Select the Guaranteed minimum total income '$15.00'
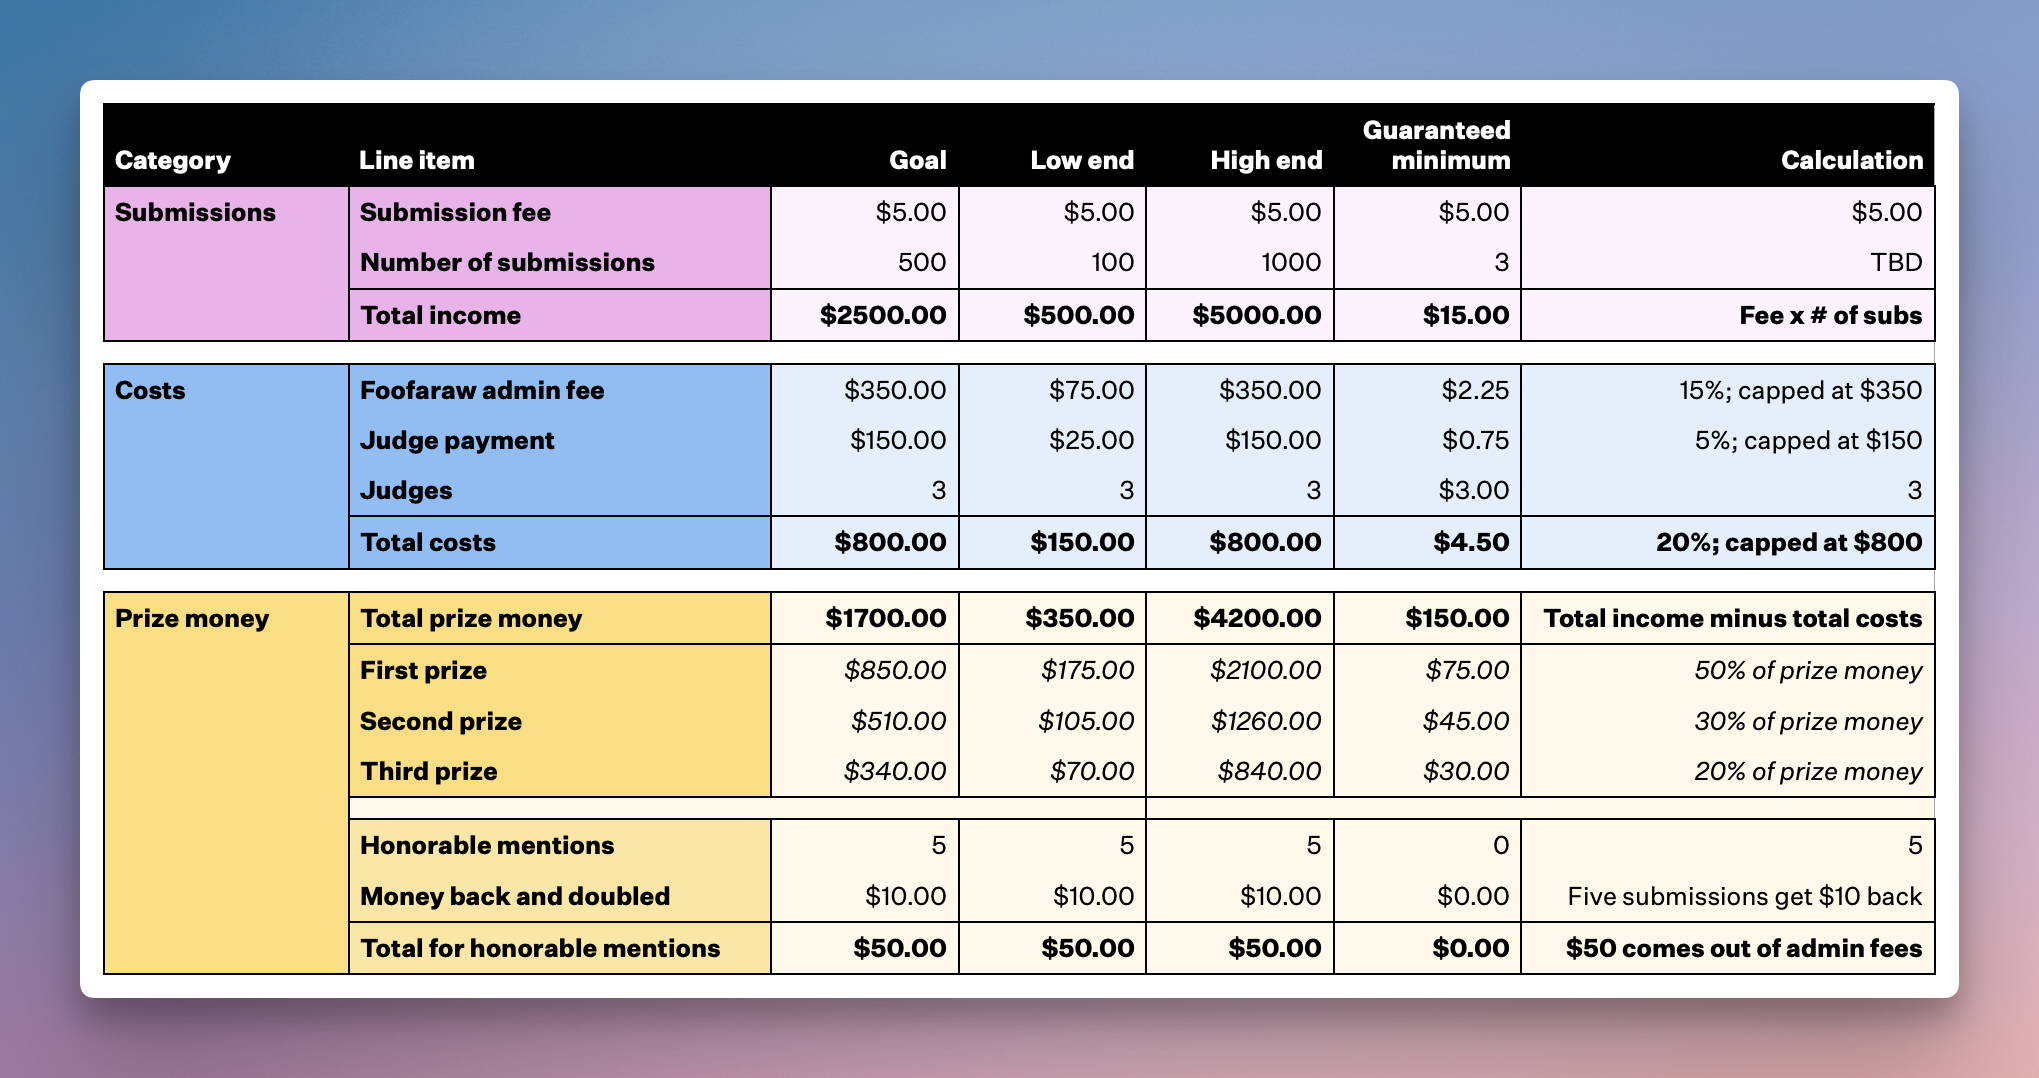This screenshot has height=1078, width=2039. pyautogui.click(x=1466, y=315)
